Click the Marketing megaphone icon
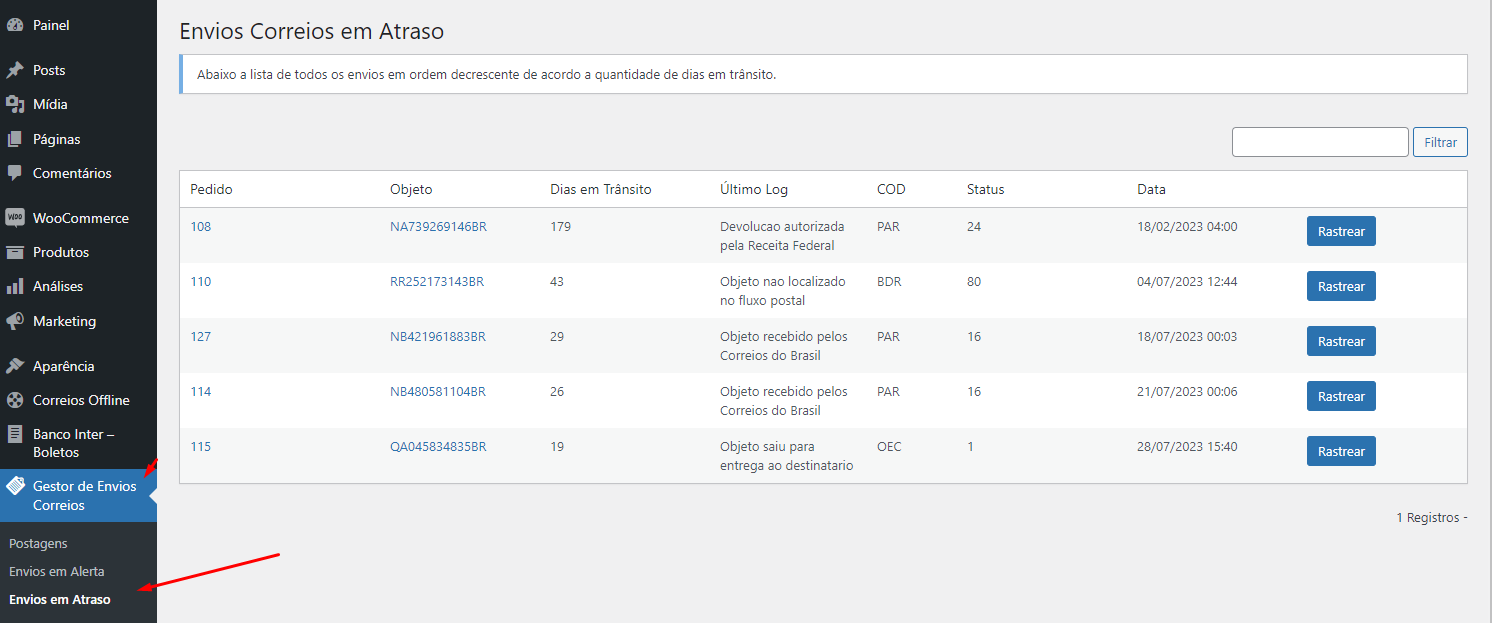Viewport: 1492px width, 623px height. pyautogui.click(x=15, y=321)
